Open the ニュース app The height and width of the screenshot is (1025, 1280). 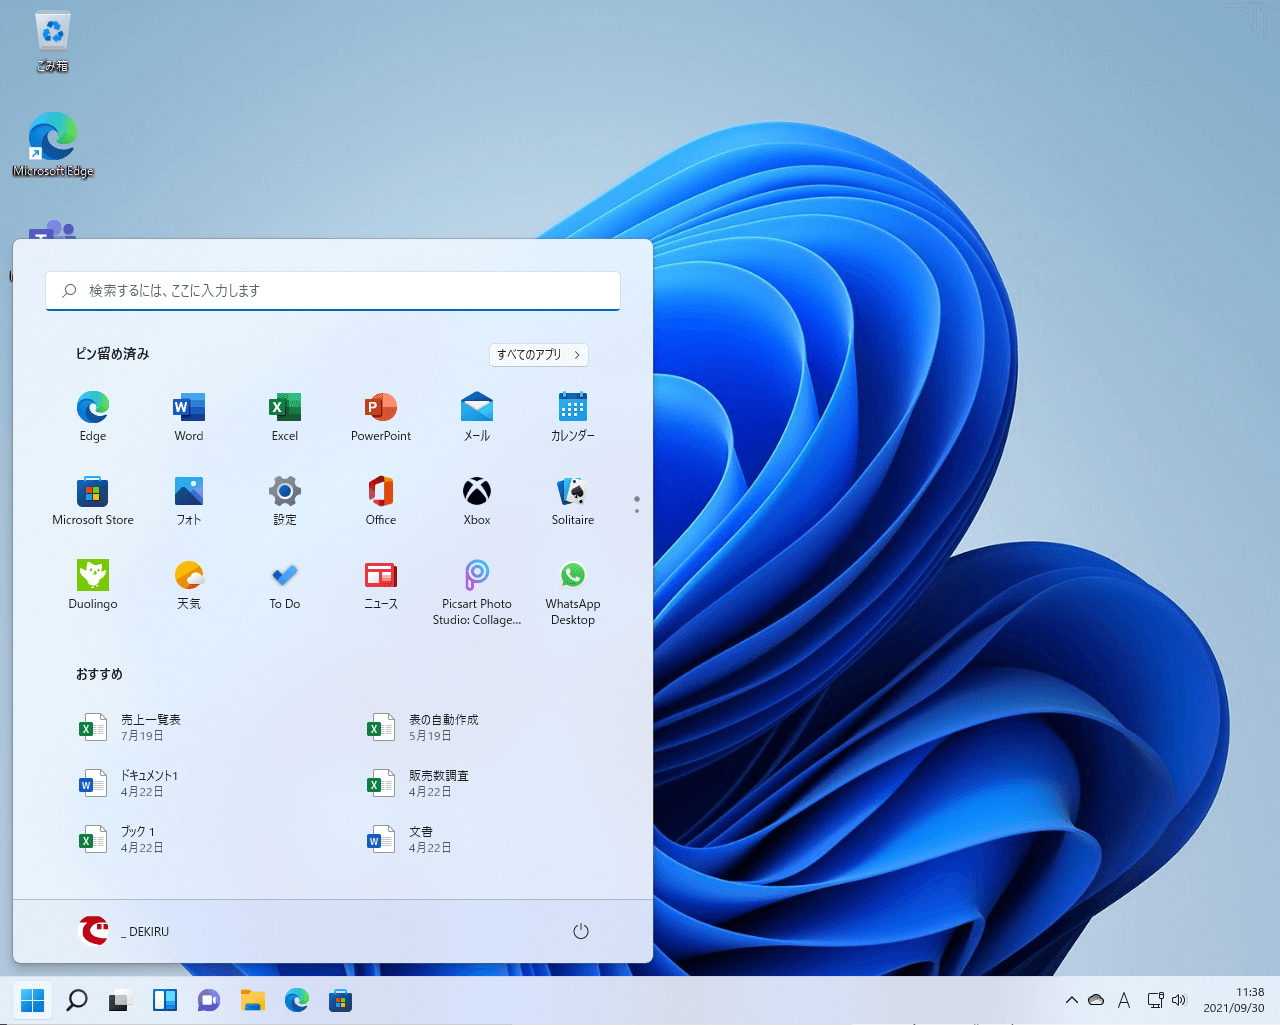tap(381, 584)
